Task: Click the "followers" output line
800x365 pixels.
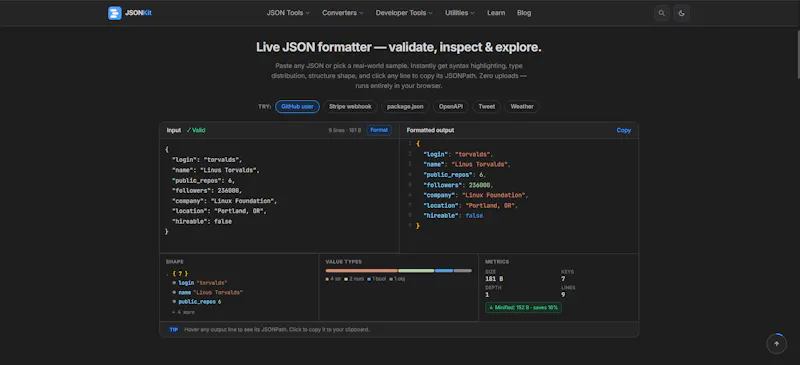Action: click(x=519, y=185)
